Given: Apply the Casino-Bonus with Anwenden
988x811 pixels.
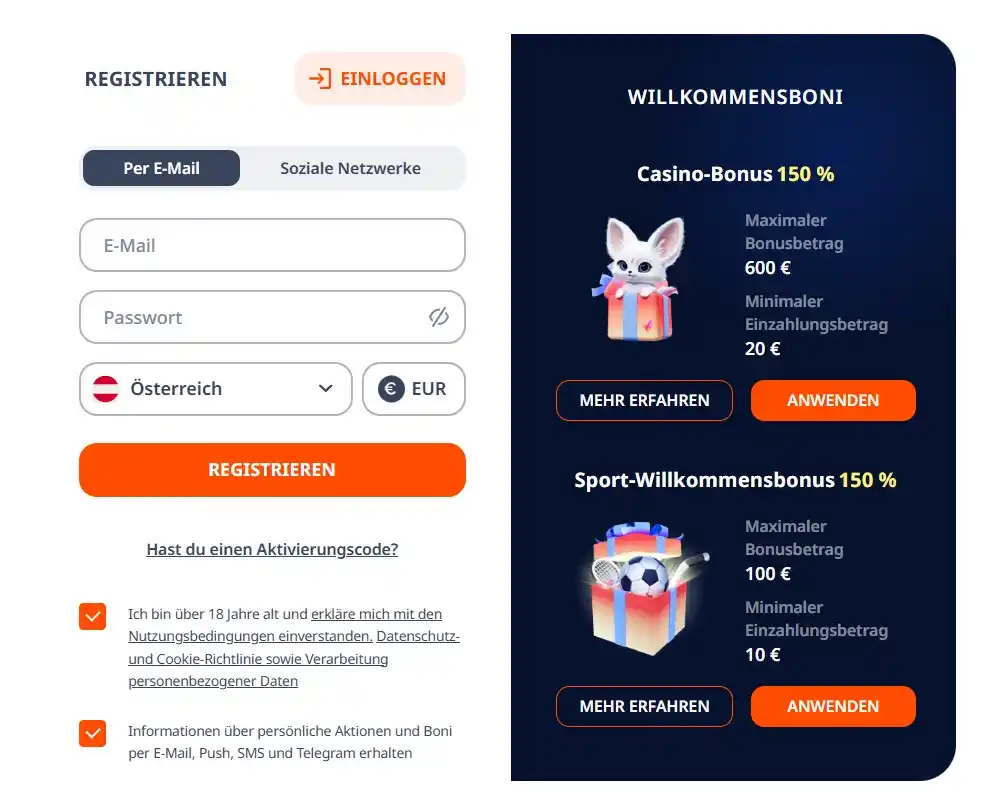Looking at the screenshot, I should pos(833,400).
